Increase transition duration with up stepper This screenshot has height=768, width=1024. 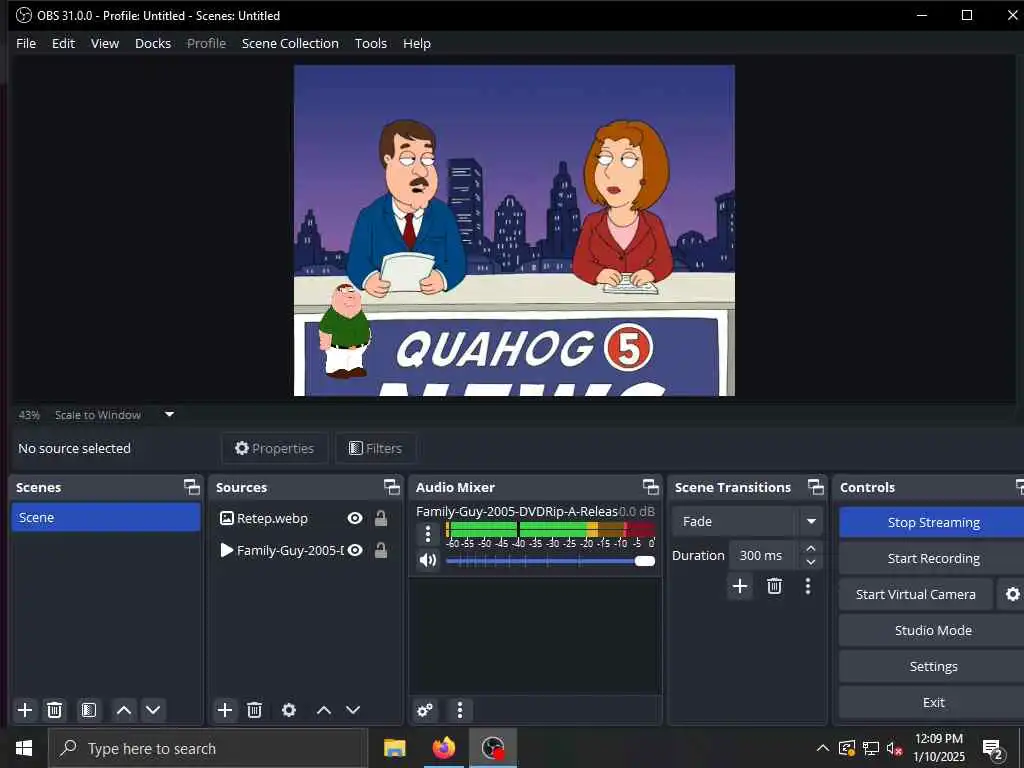pyautogui.click(x=810, y=549)
